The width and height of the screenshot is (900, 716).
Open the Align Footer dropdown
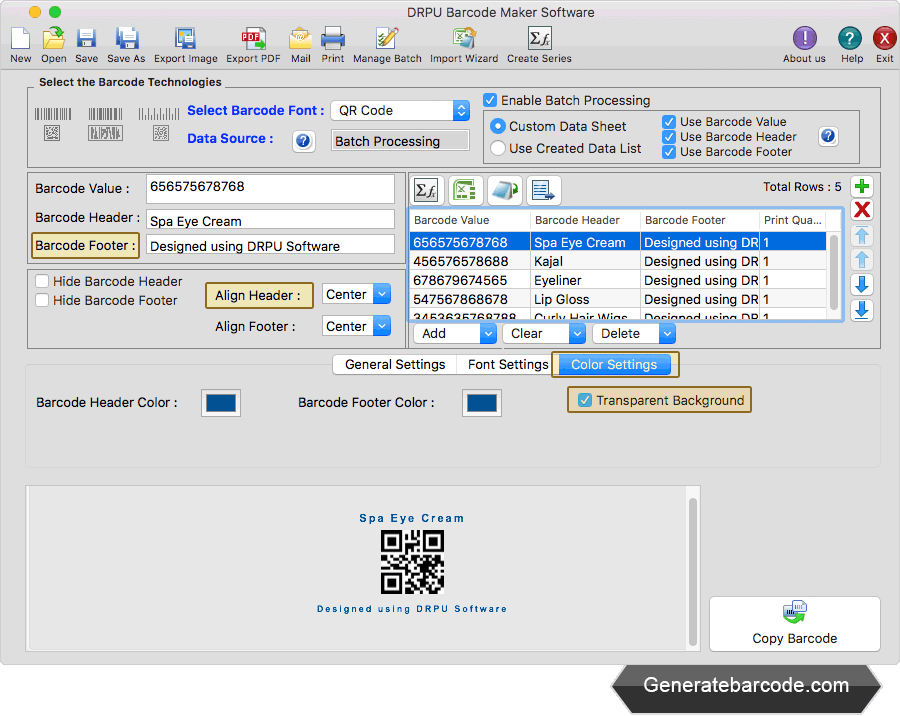356,326
